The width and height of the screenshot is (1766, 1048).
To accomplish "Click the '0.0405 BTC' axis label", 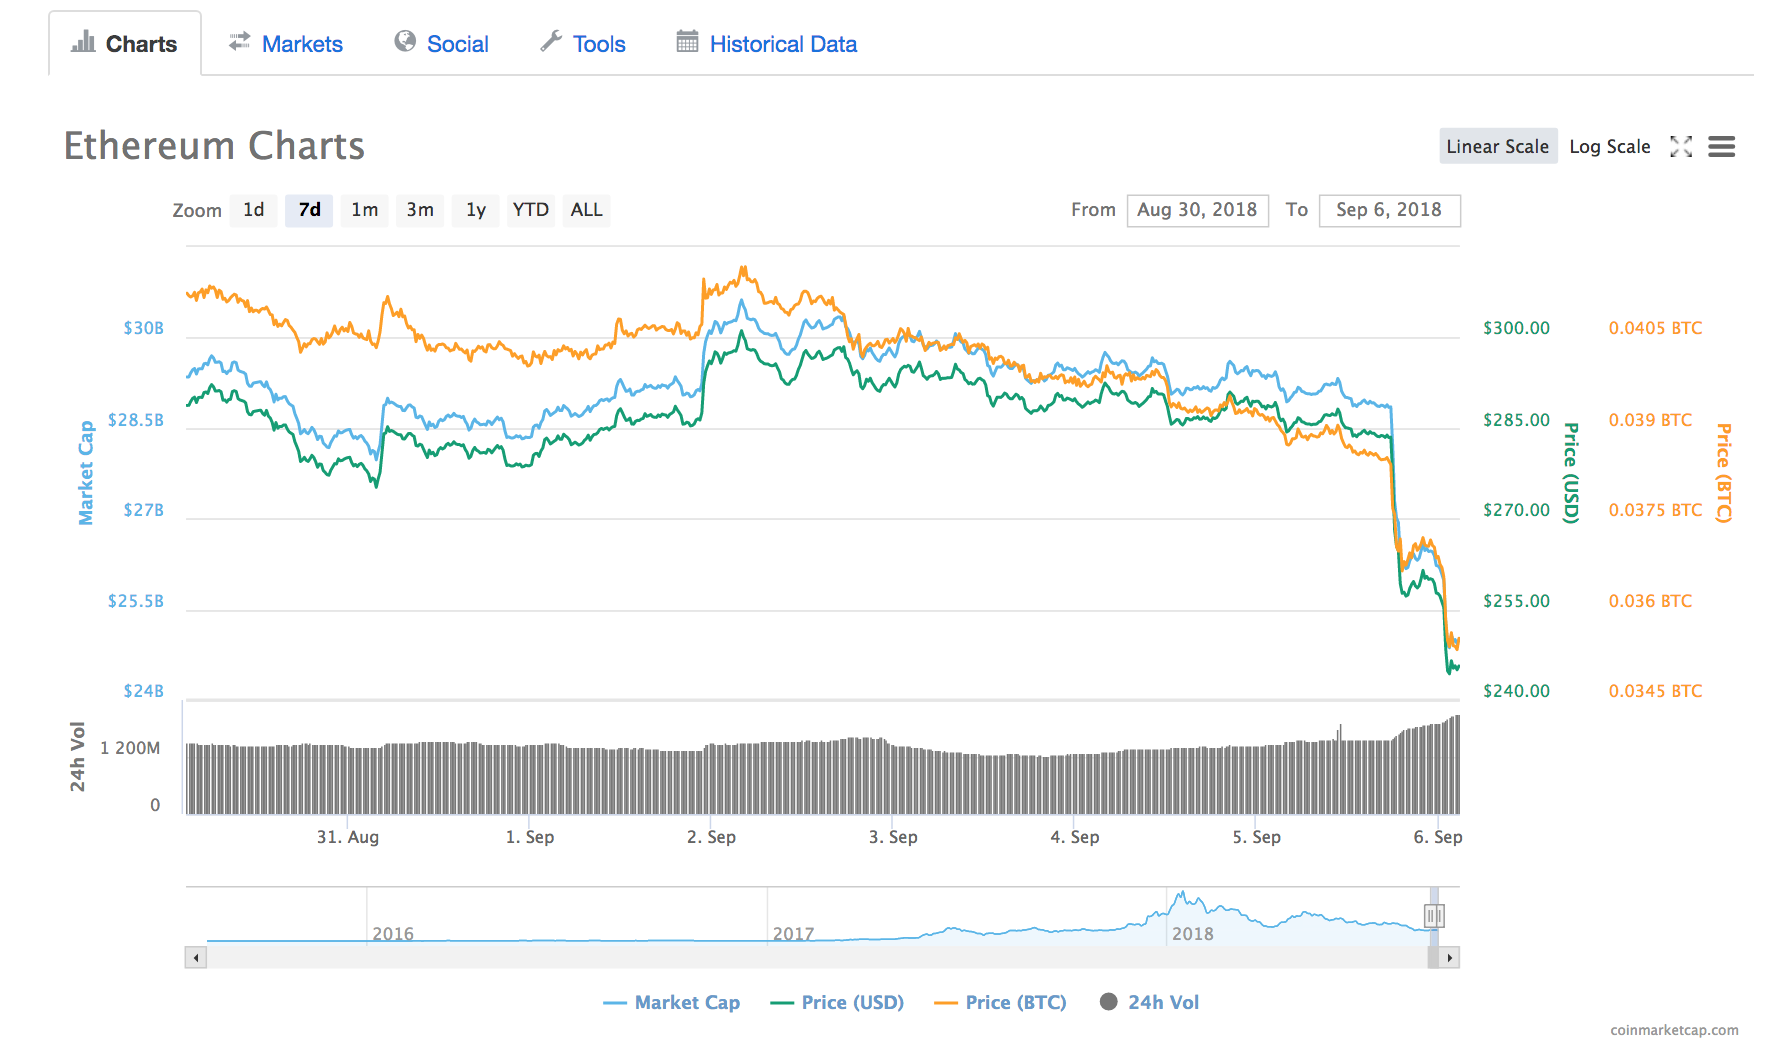I will coord(1655,328).
